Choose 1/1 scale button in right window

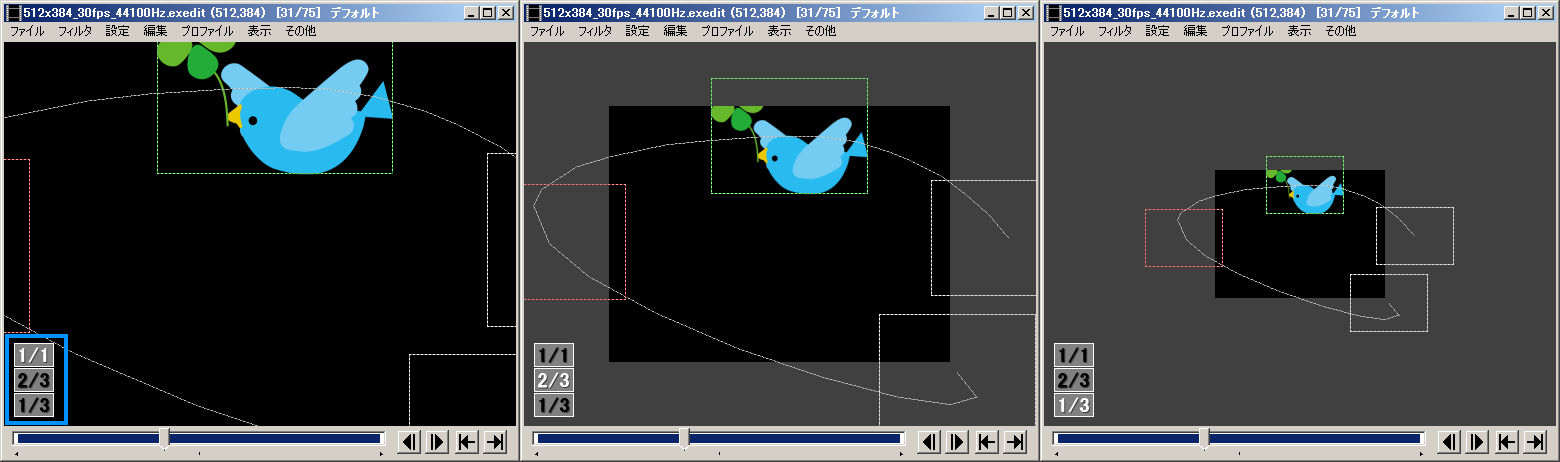coord(1075,355)
